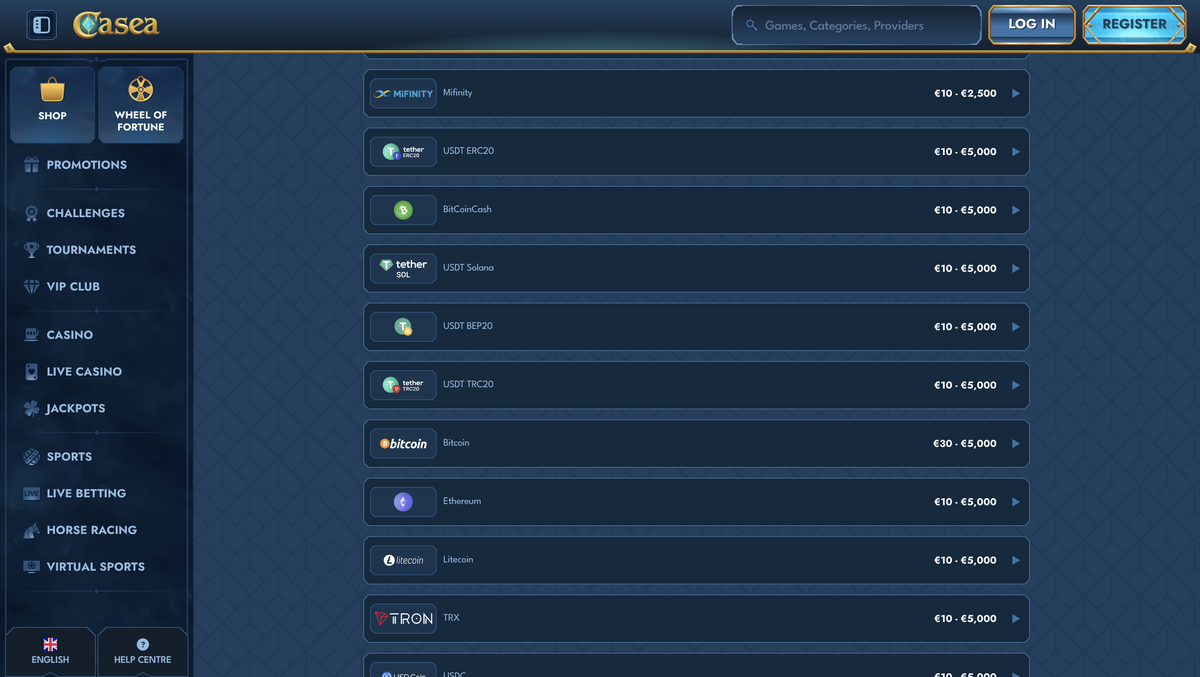Expand the Mifinity row arrow
The width and height of the screenshot is (1200, 677).
coord(1016,94)
